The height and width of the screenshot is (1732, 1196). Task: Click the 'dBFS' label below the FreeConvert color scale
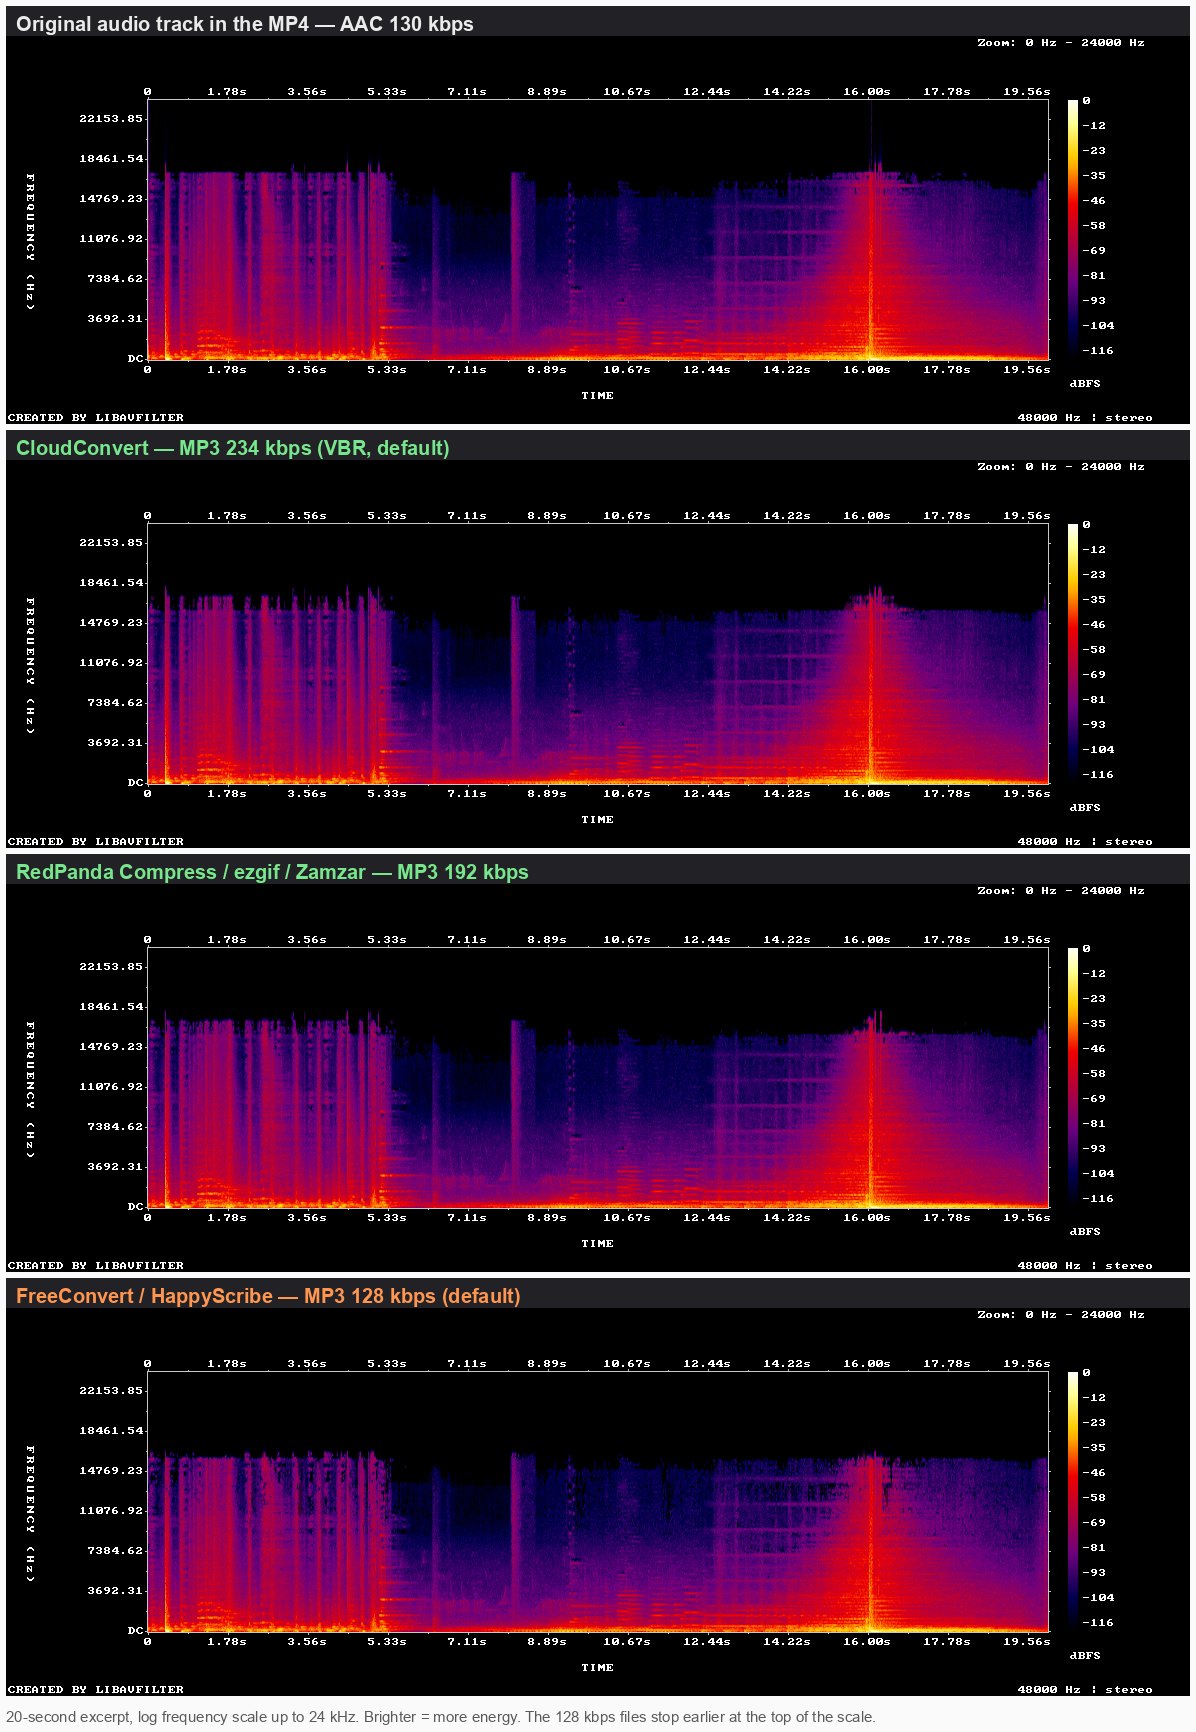coord(1085,1656)
